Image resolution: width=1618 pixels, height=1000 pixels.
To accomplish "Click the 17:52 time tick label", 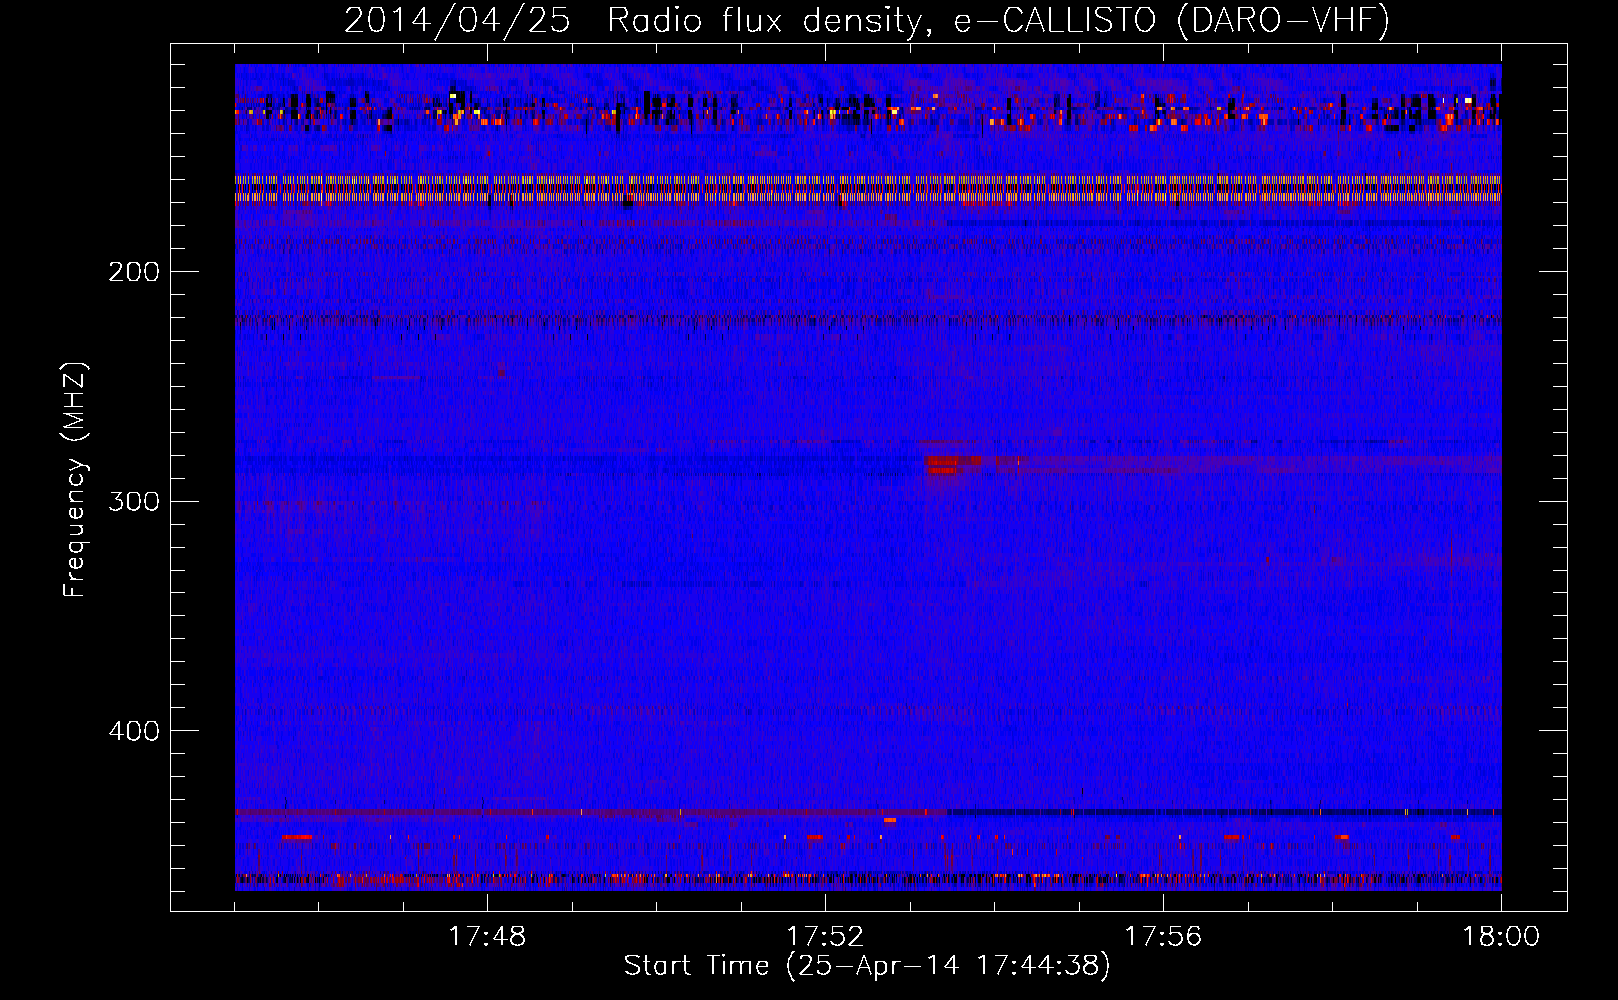I will [825, 937].
